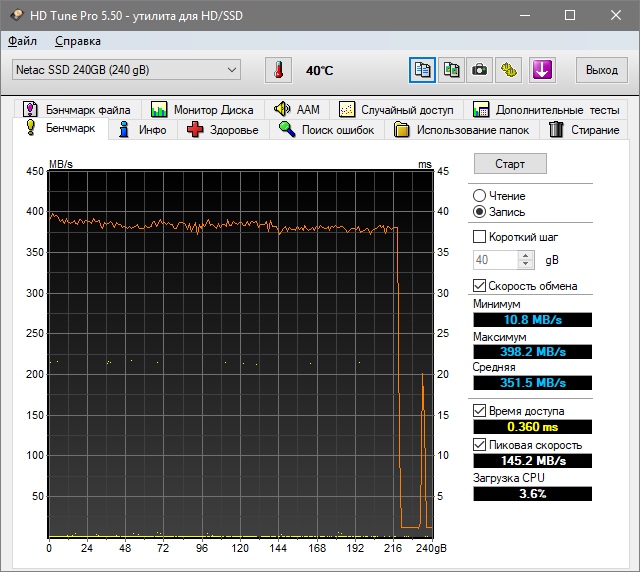Open the Дополнительные тесты tab
This screenshot has height=572, width=640.
tap(546, 109)
